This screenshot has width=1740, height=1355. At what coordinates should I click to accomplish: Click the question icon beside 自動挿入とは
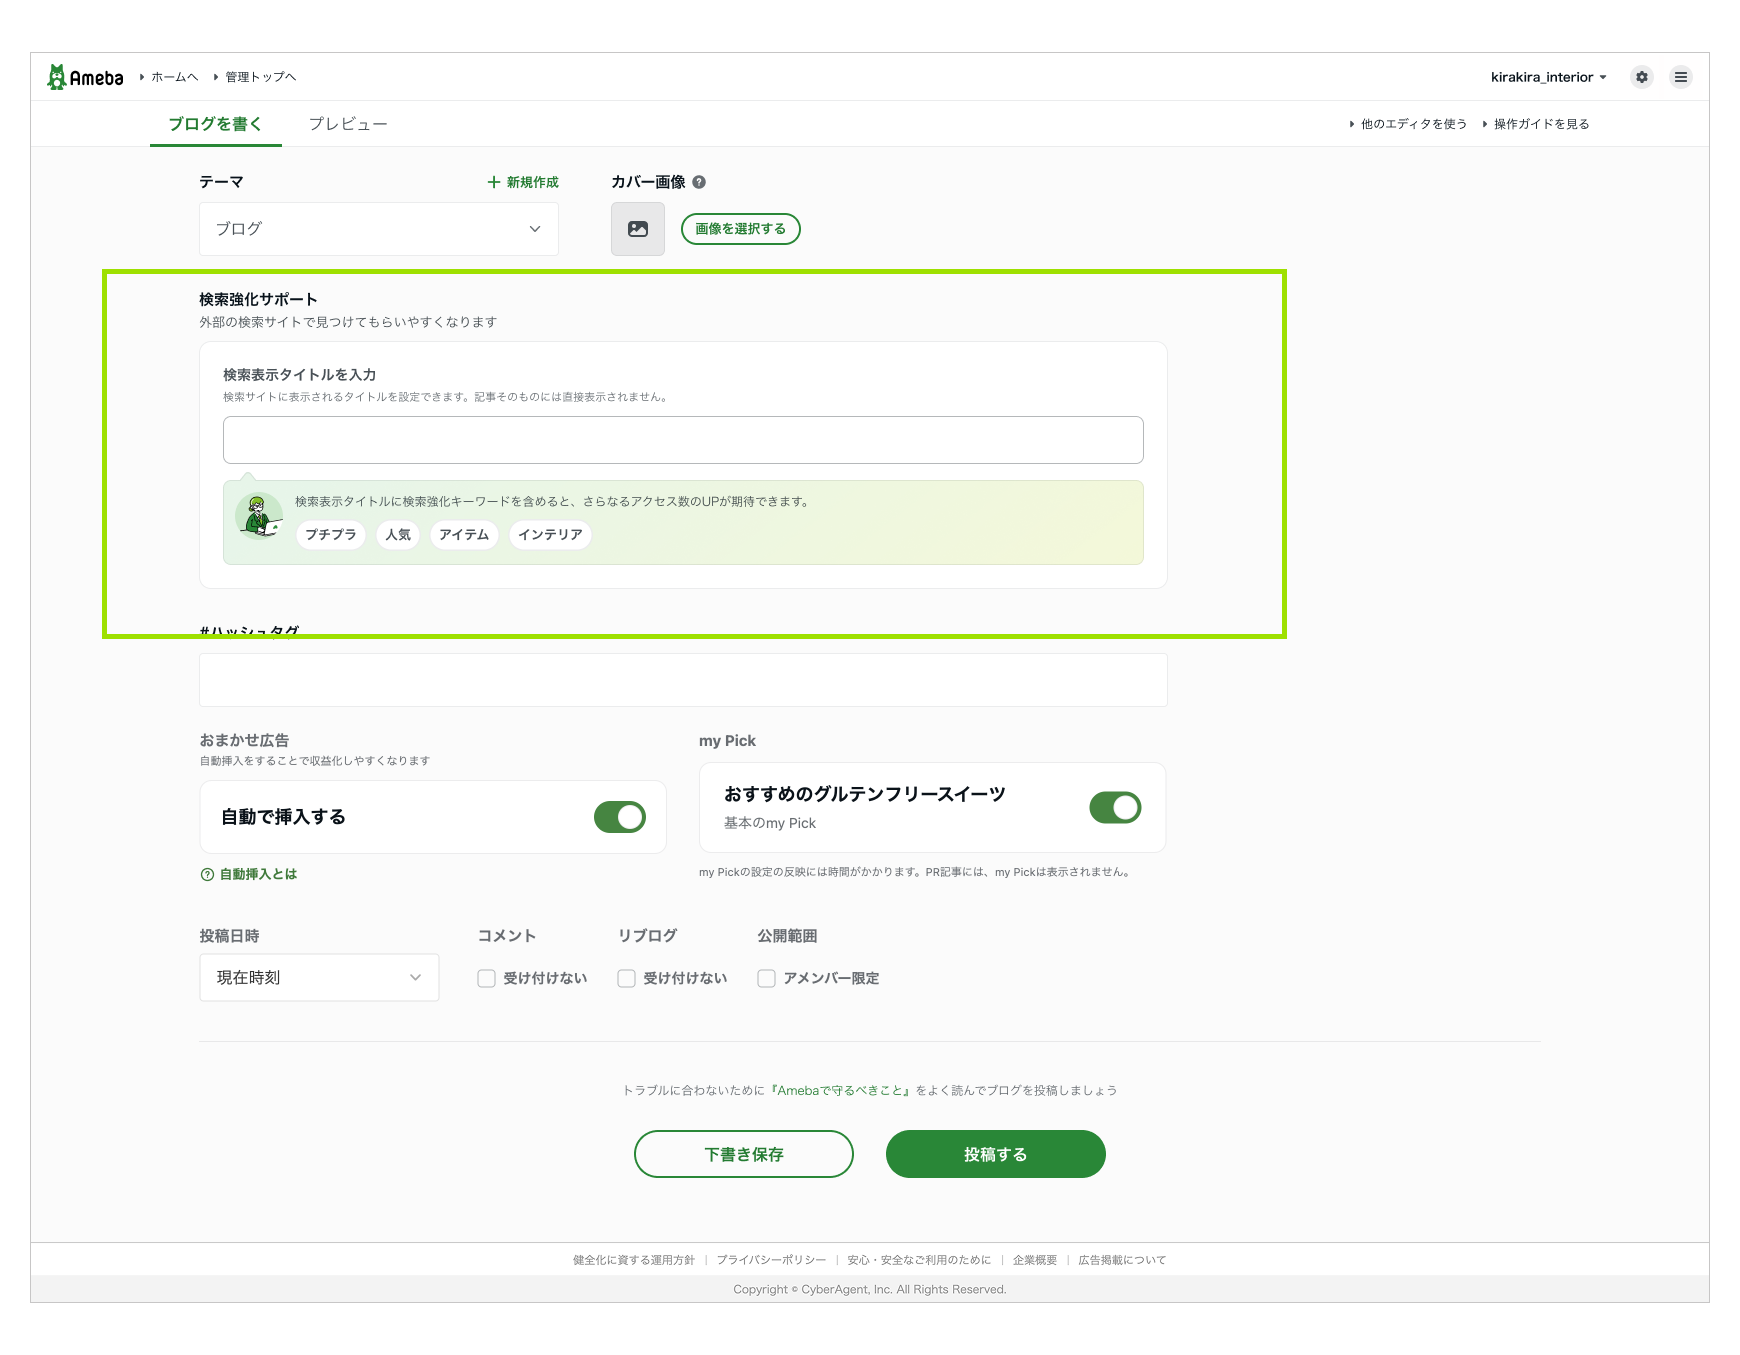207,874
